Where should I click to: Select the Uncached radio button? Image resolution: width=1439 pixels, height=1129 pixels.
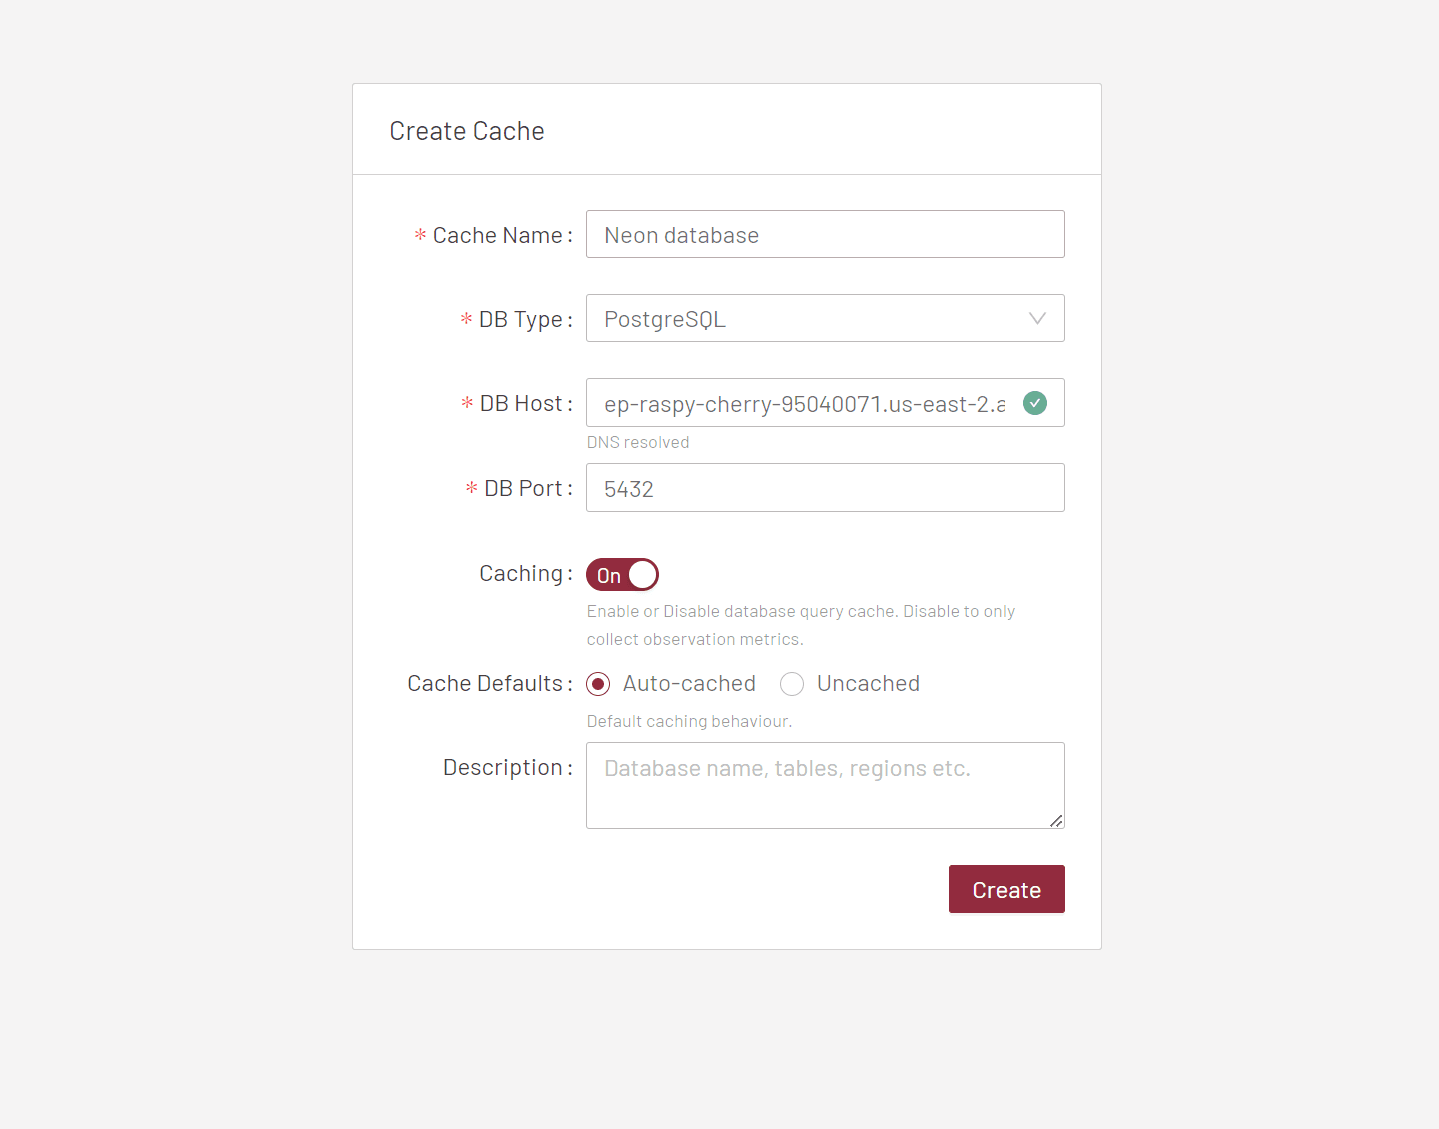tap(792, 684)
